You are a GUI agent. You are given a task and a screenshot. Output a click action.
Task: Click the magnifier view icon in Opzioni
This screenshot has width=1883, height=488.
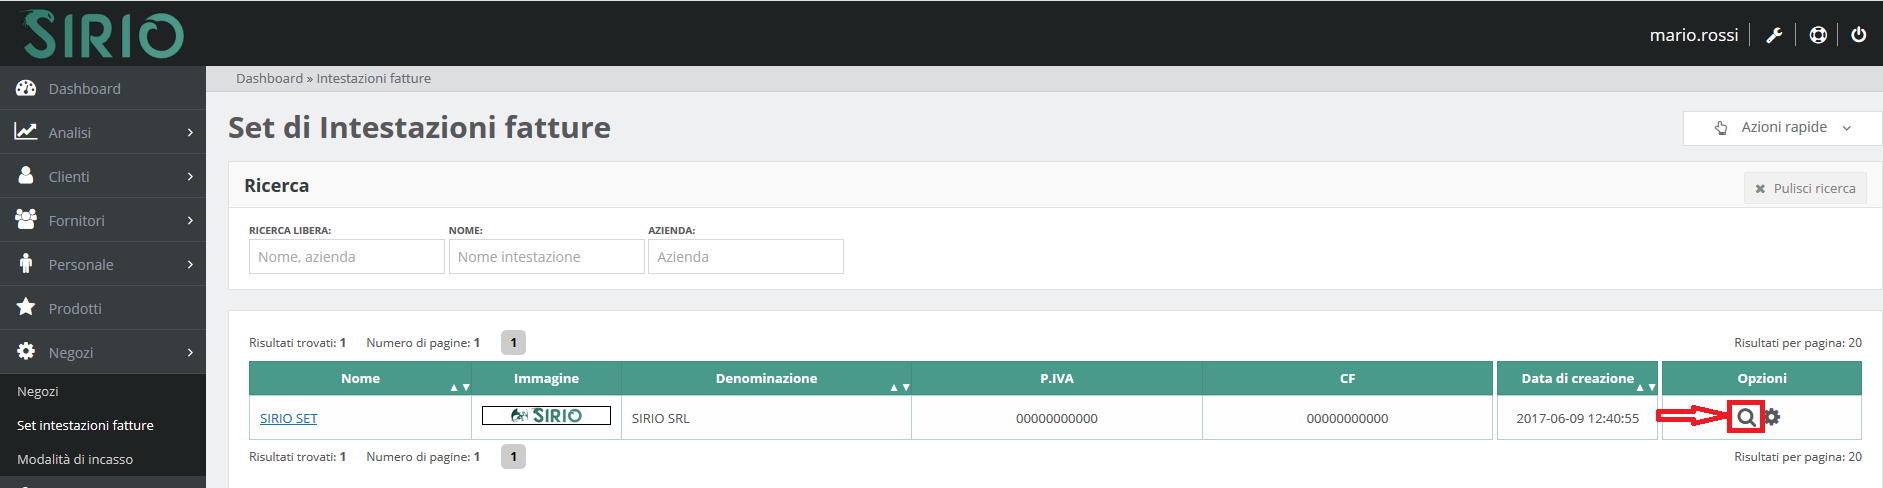pos(1745,418)
